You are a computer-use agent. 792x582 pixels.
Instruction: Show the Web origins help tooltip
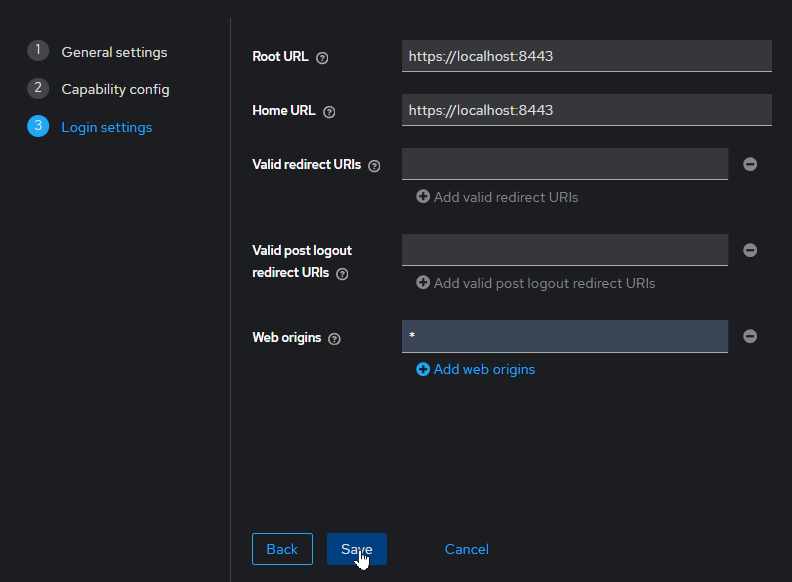pyautogui.click(x=334, y=339)
